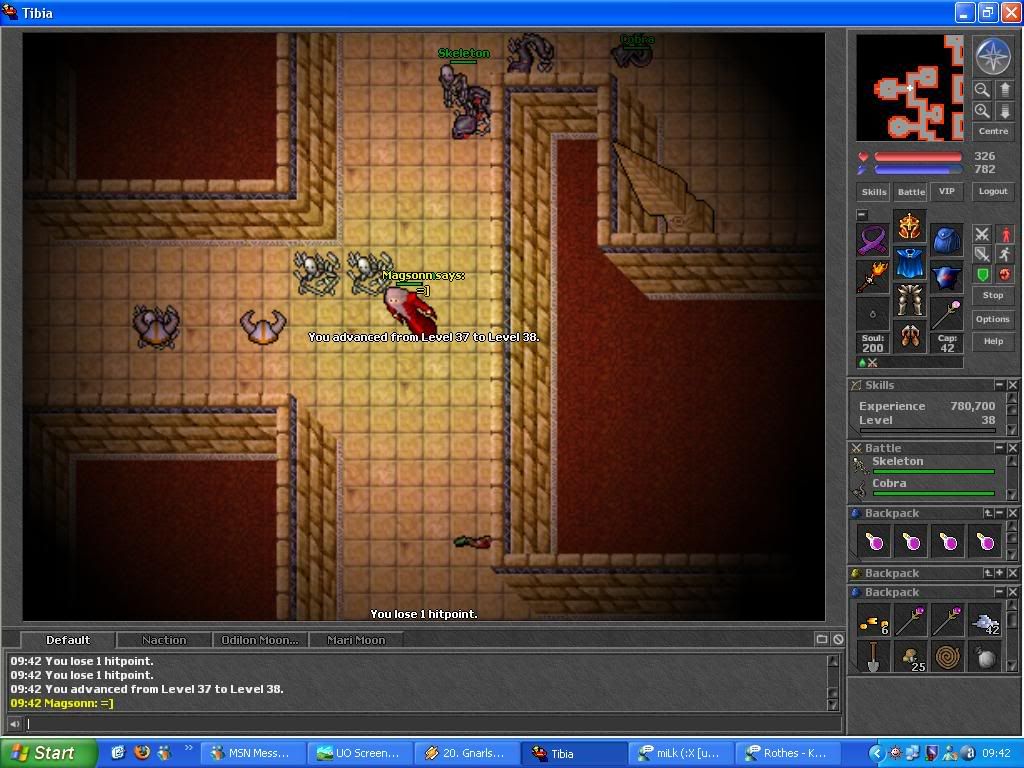Select the mushrooms stack of 25
Image resolution: width=1024 pixels, height=768 pixels.
click(x=911, y=658)
